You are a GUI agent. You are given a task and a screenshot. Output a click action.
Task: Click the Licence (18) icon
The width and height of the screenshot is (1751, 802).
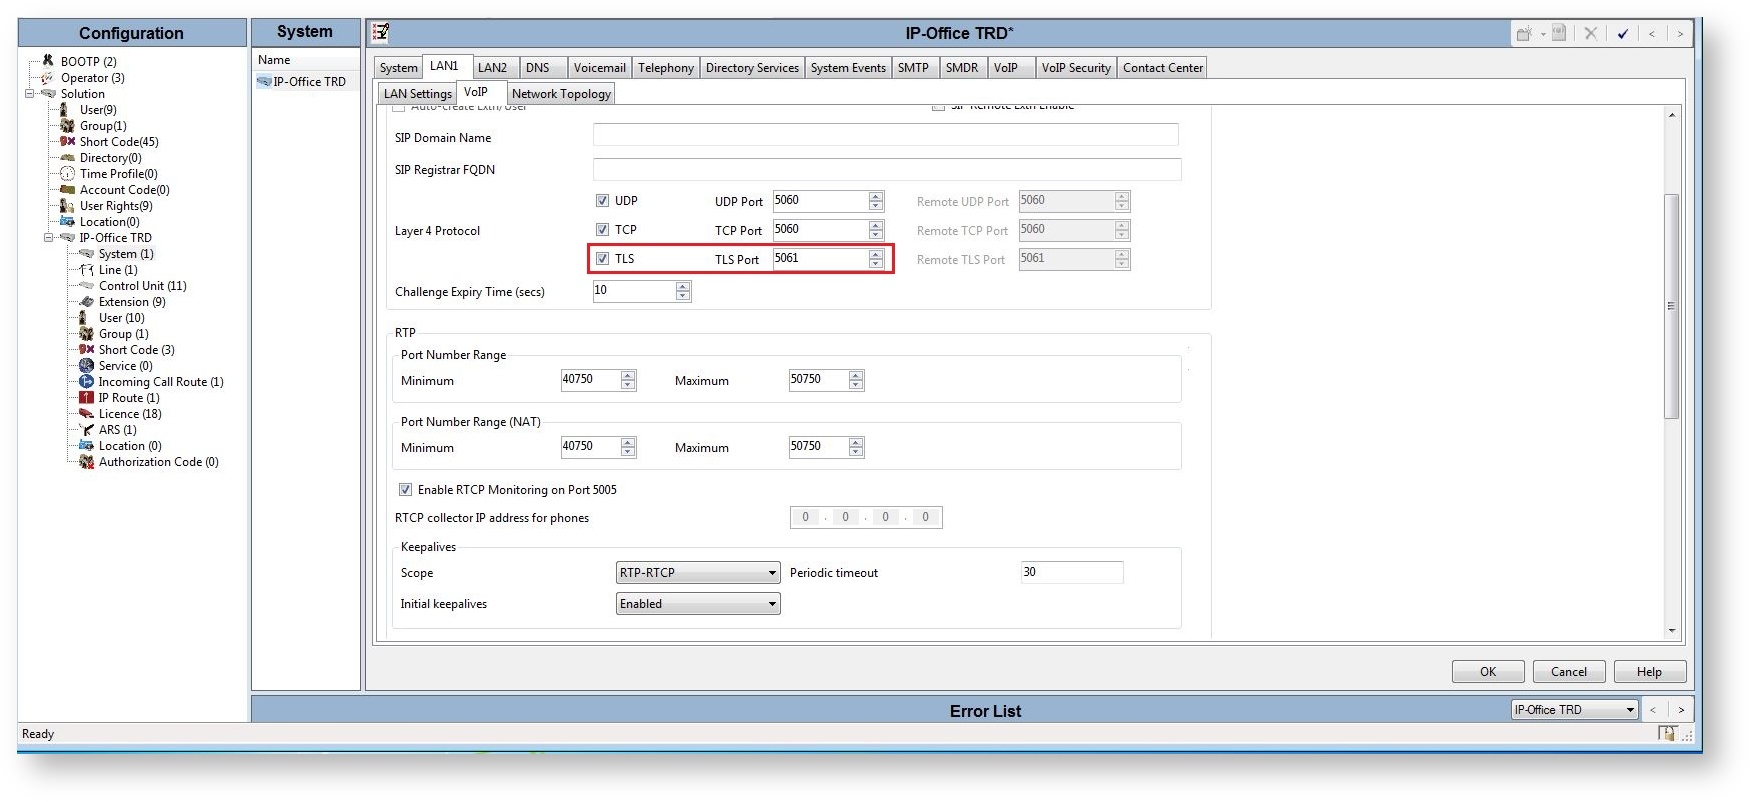click(86, 413)
